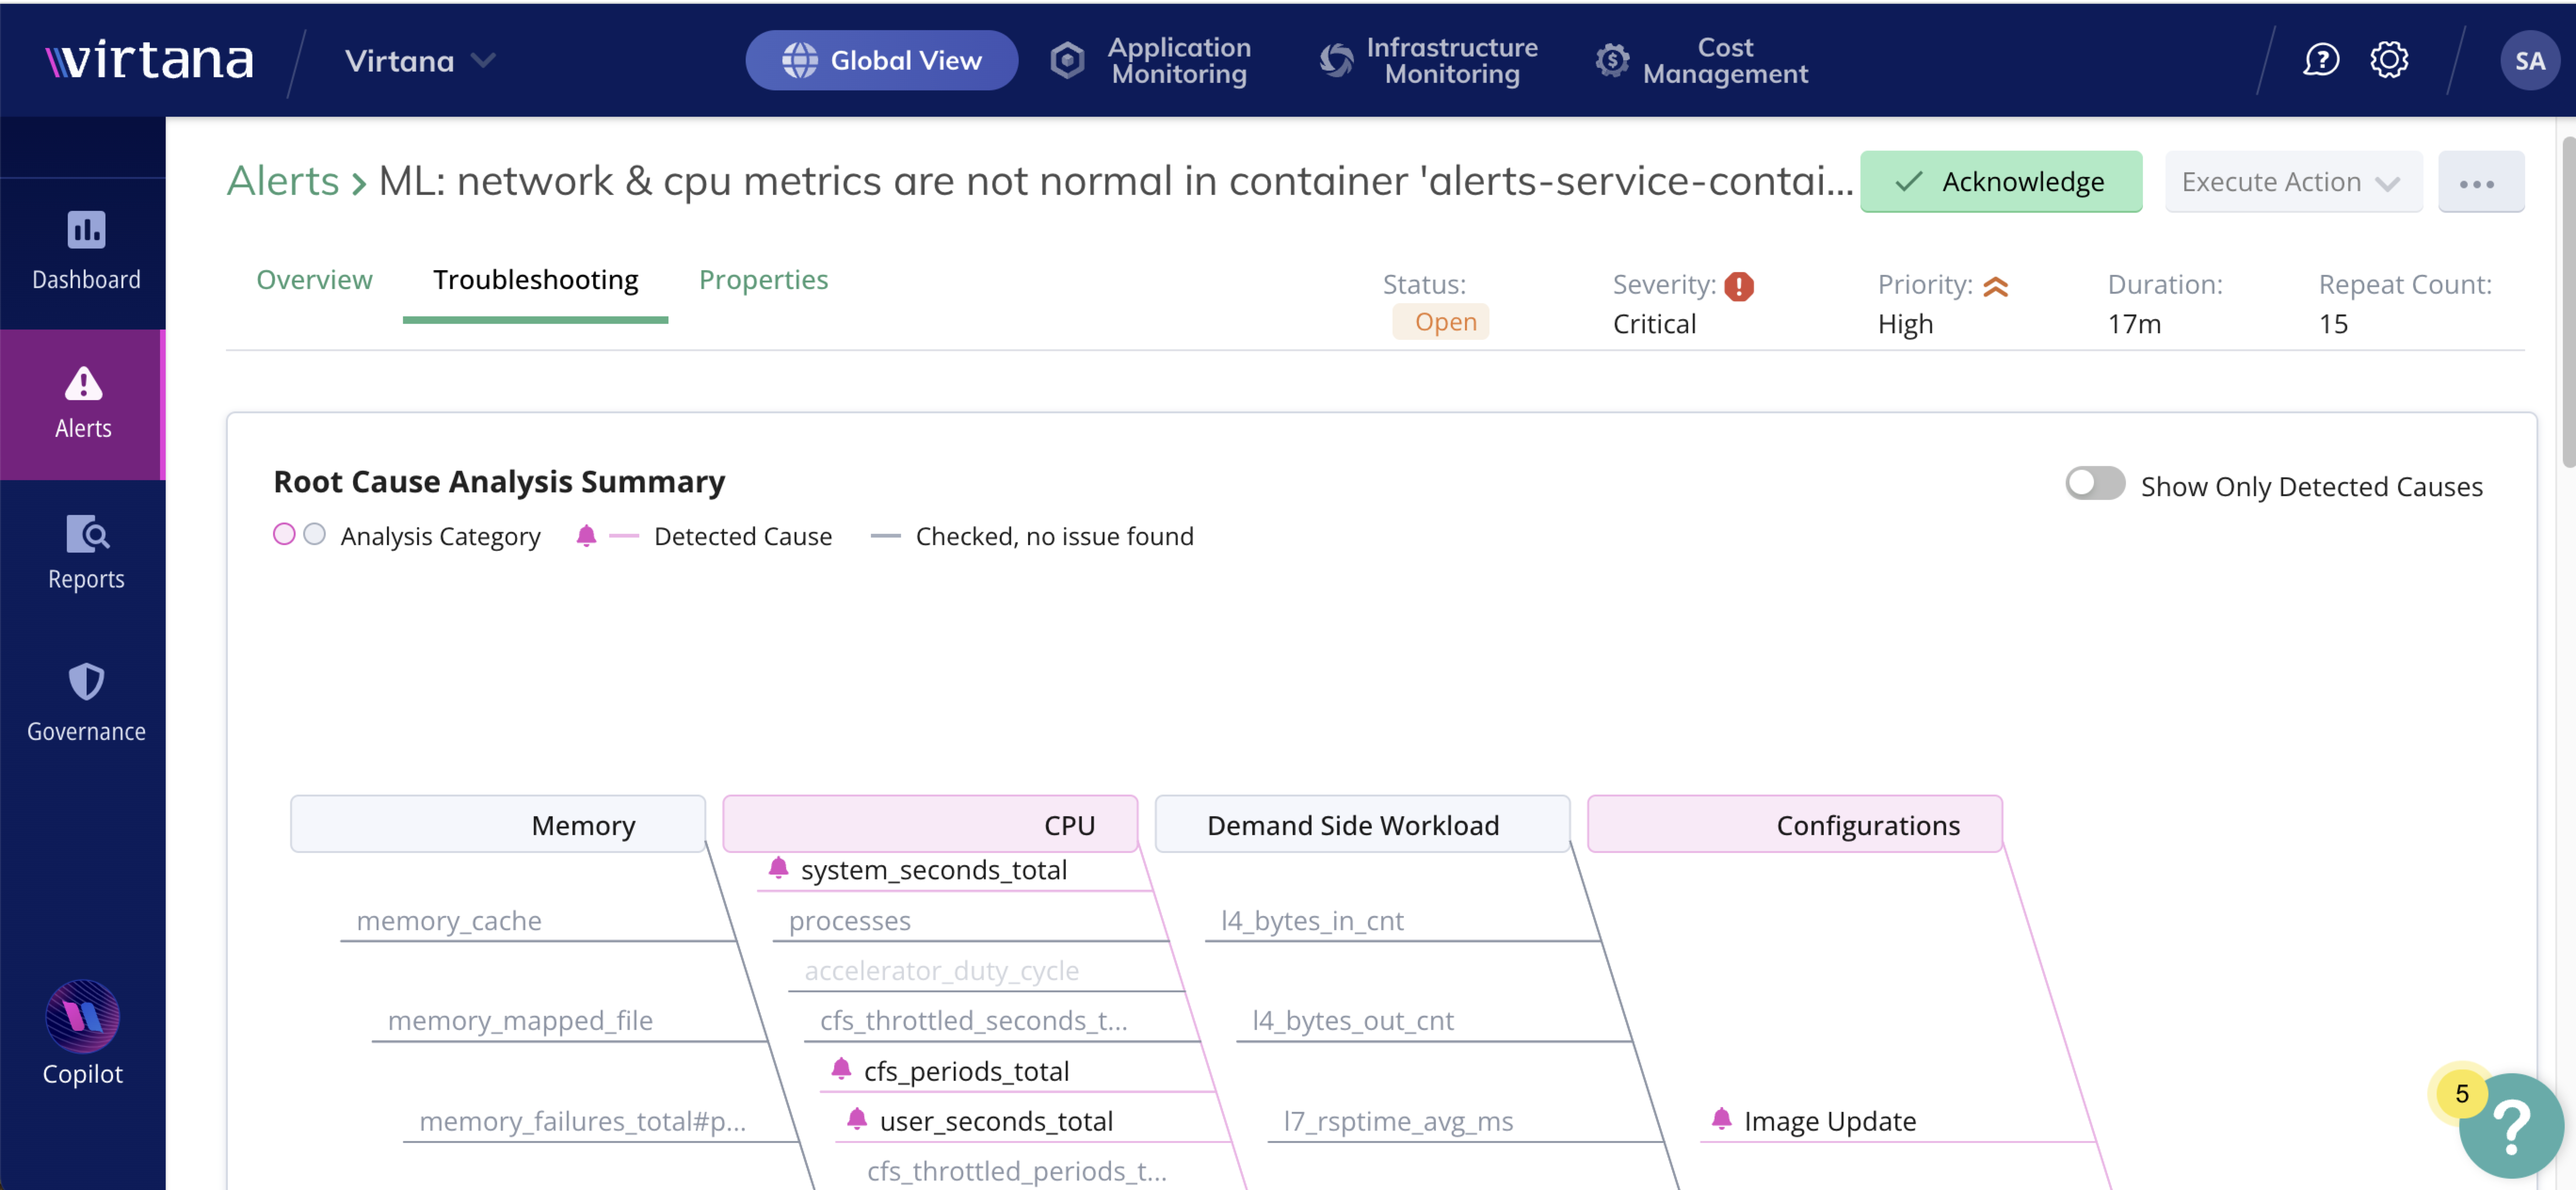Click the yellow 5 notification badge
2576x1190 pixels.
pyautogui.click(x=2462, y=1094)
